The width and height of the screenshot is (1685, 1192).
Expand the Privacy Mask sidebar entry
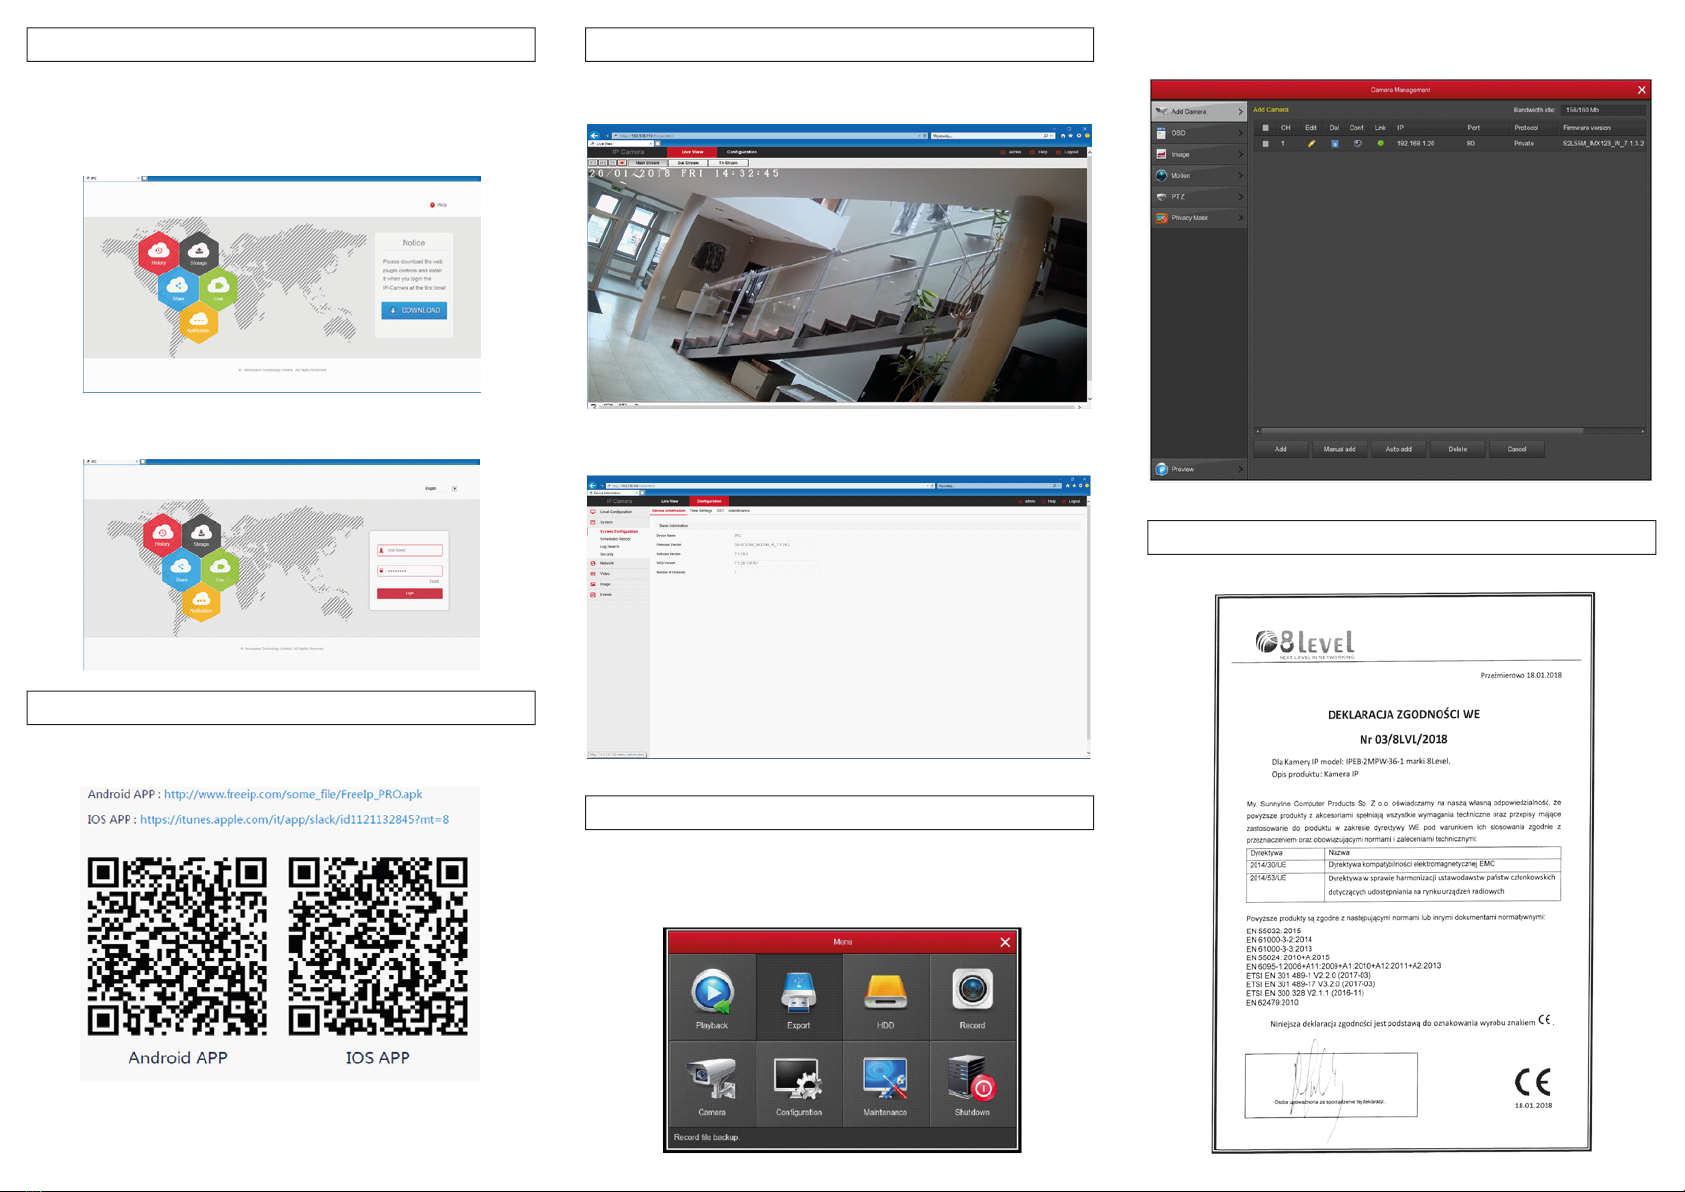tap(1198, 218)
